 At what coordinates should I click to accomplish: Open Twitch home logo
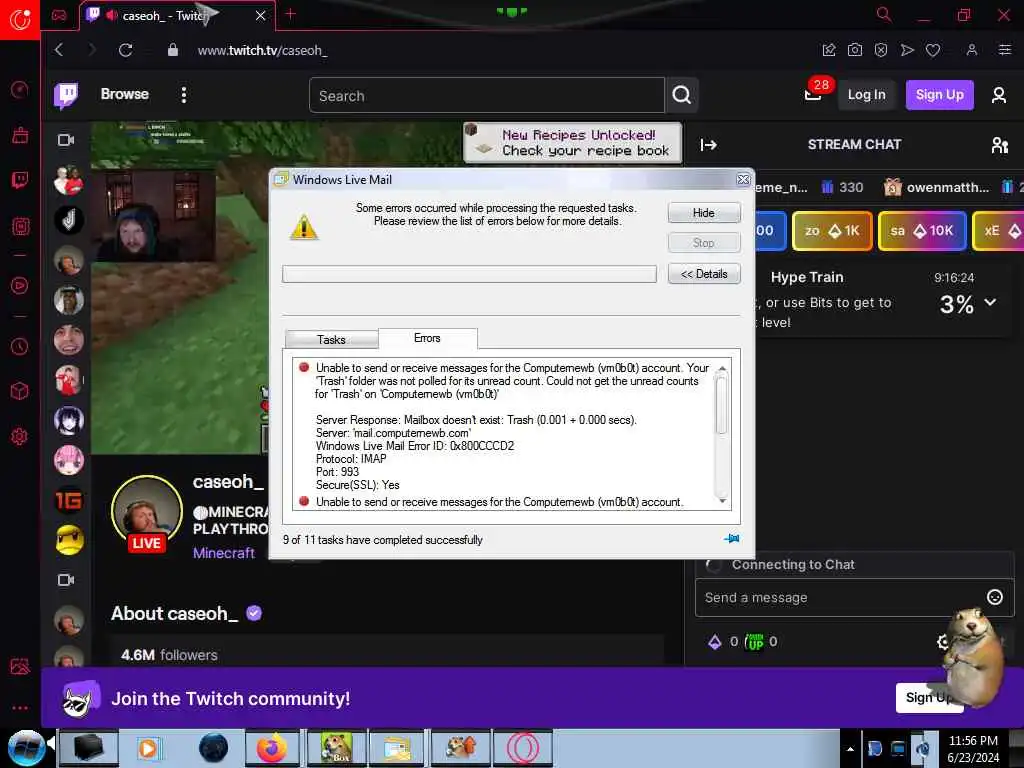tap(66, 95)
